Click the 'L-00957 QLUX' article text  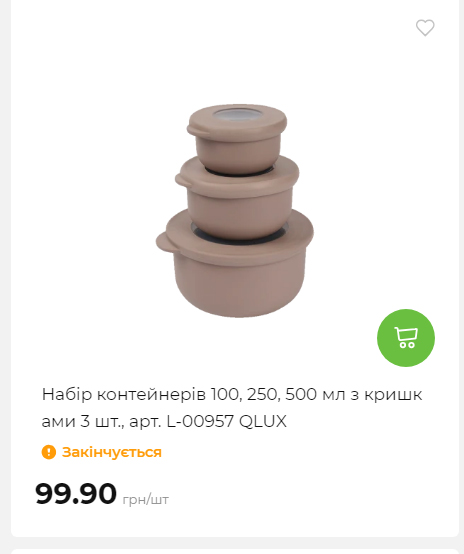coord(226,421)
